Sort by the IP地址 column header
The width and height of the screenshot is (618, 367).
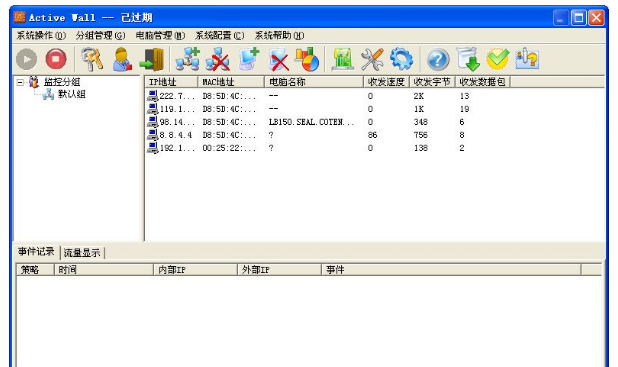pos(171,82)
